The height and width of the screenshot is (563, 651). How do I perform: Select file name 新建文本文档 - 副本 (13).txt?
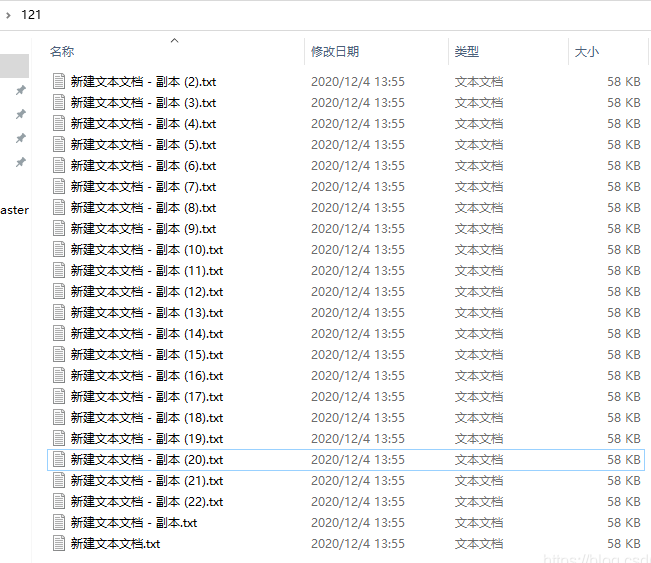147,313
